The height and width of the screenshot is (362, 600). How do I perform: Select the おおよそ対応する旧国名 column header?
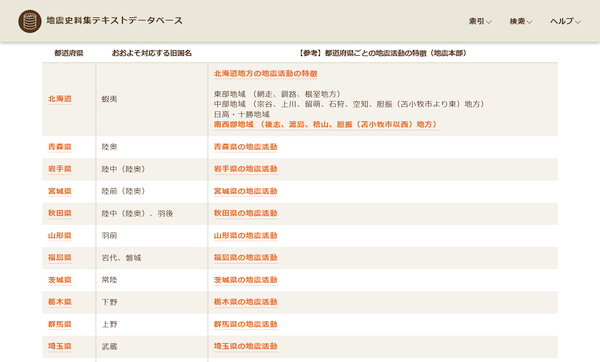[x=152, y=53]
